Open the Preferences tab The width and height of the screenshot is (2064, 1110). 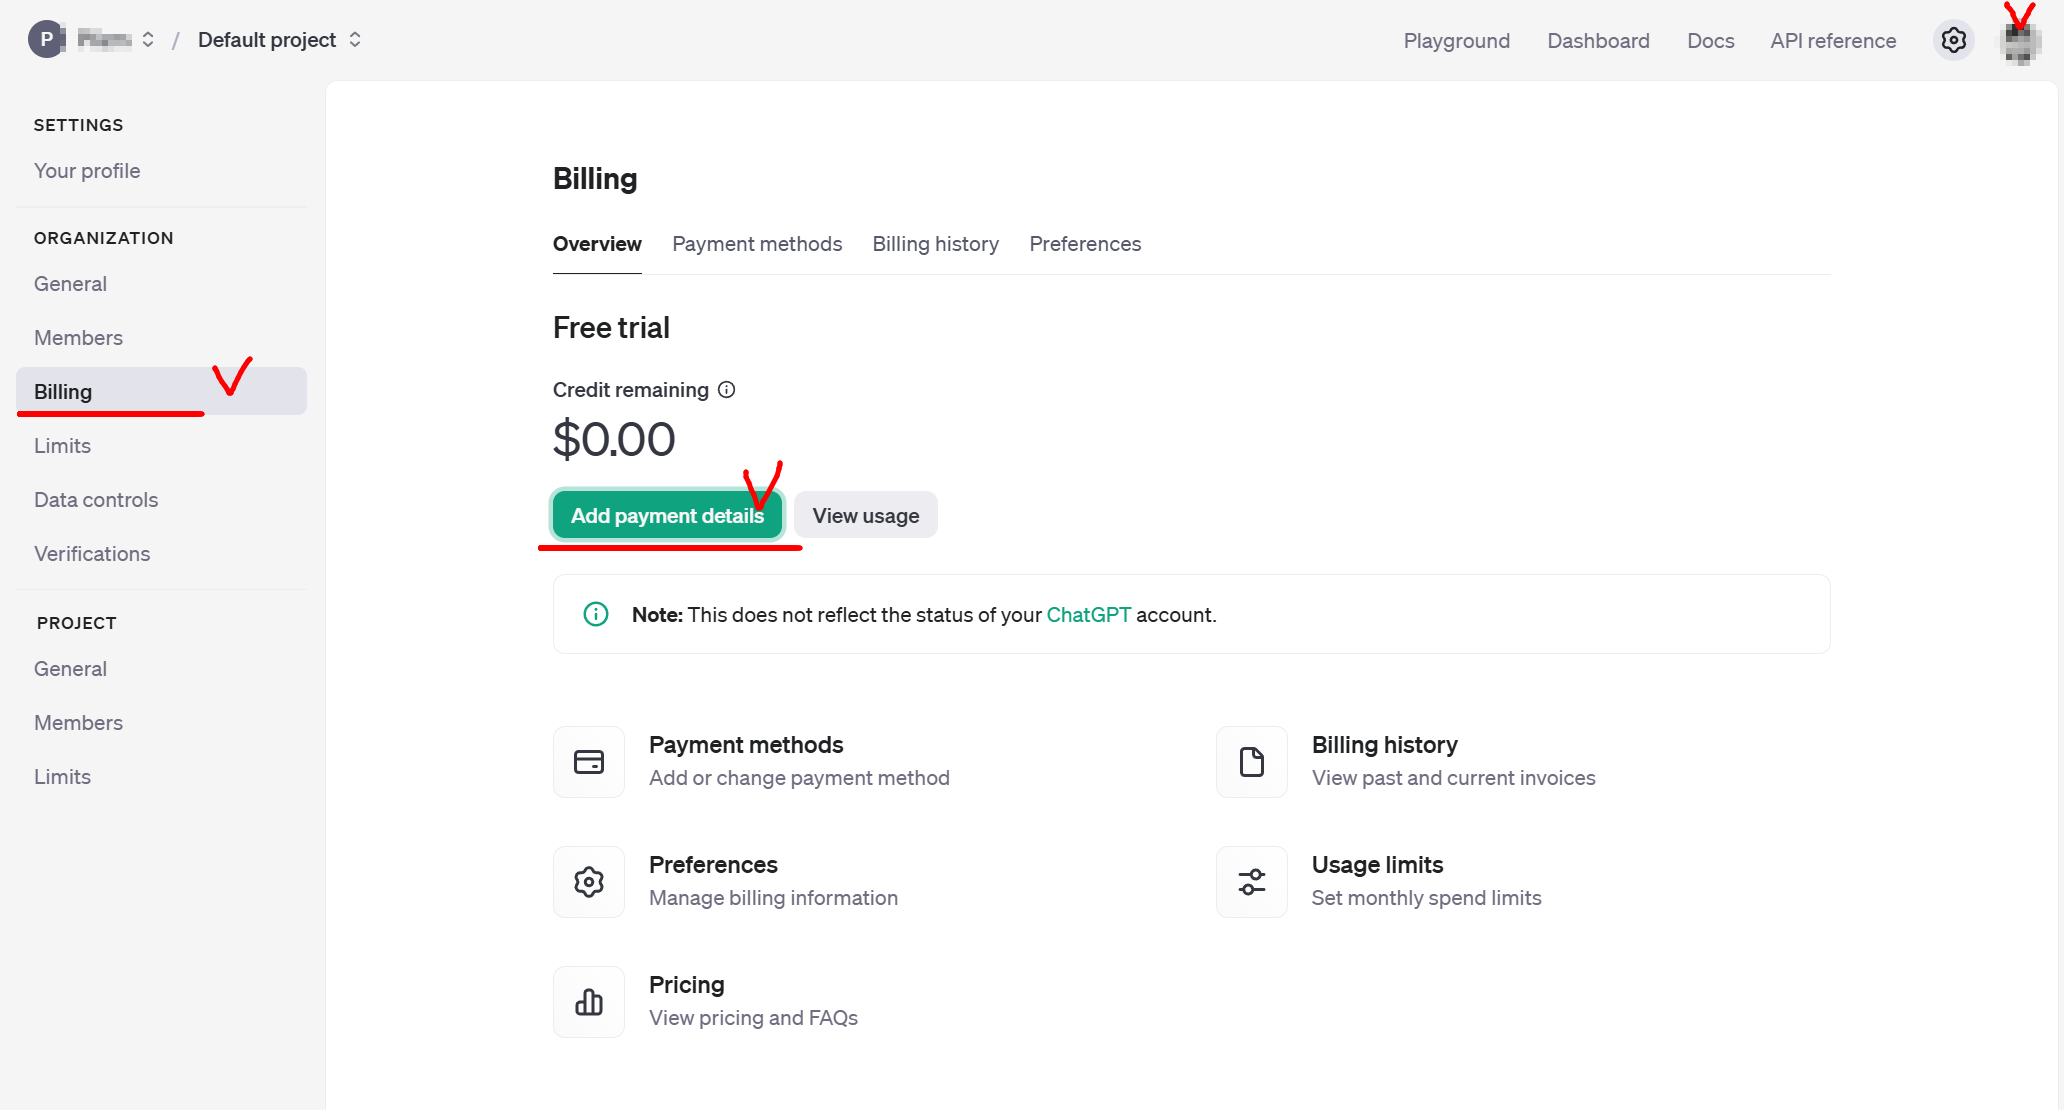1085,244
